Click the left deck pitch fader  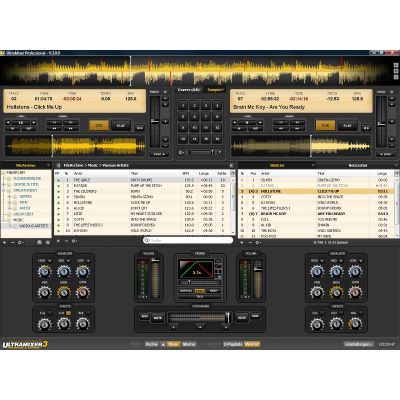pos(155,122)
